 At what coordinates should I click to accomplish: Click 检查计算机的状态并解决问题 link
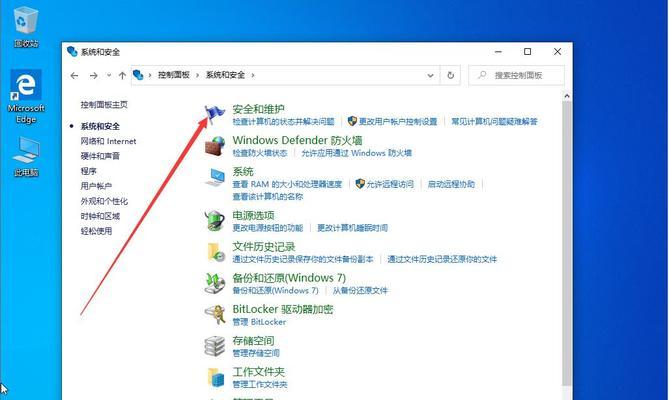click(283, 122)
